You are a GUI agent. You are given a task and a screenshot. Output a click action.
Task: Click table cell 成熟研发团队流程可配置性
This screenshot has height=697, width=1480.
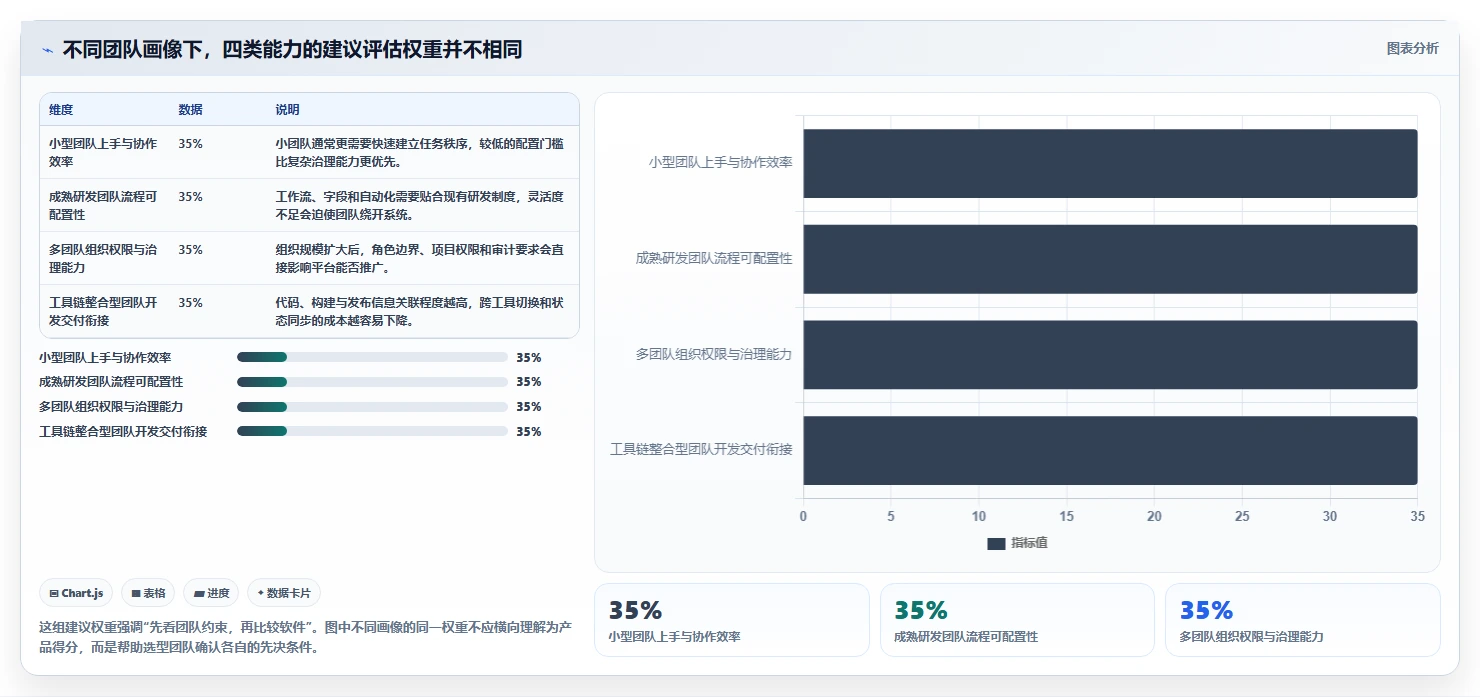tap(103, 205)
